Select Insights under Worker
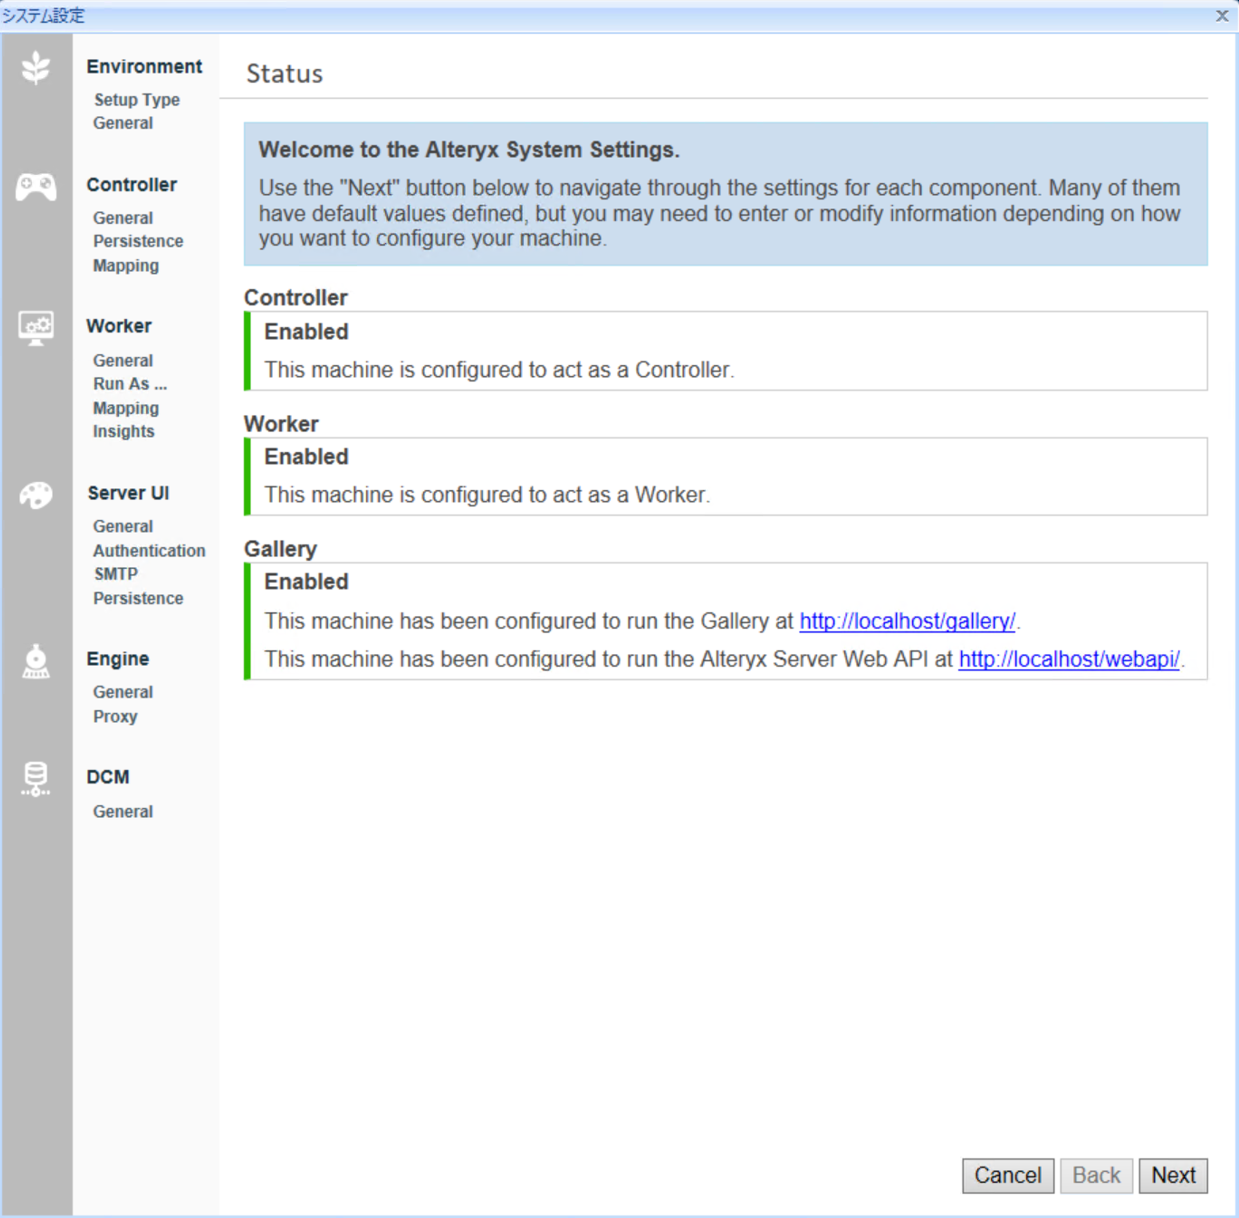The image size is (1239, 1218). pyautogui.click(x=123, y=431)
